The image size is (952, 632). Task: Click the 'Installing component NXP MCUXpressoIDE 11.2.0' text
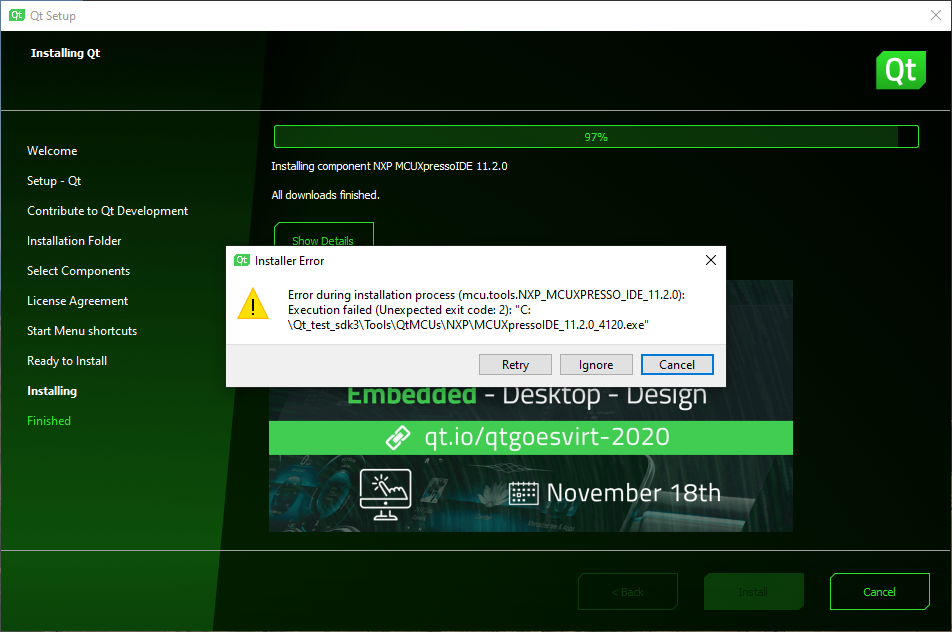pyautogui.click(x=389, y=166)
